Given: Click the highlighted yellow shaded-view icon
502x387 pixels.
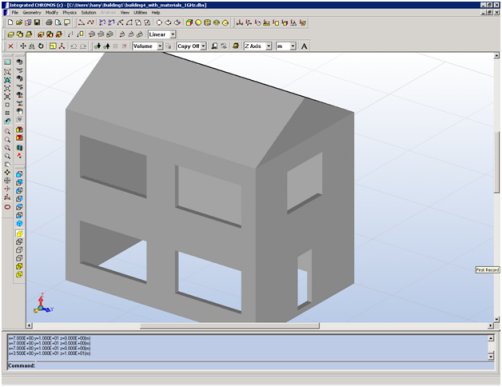Looking at the screenshot, I should [19, 234].
